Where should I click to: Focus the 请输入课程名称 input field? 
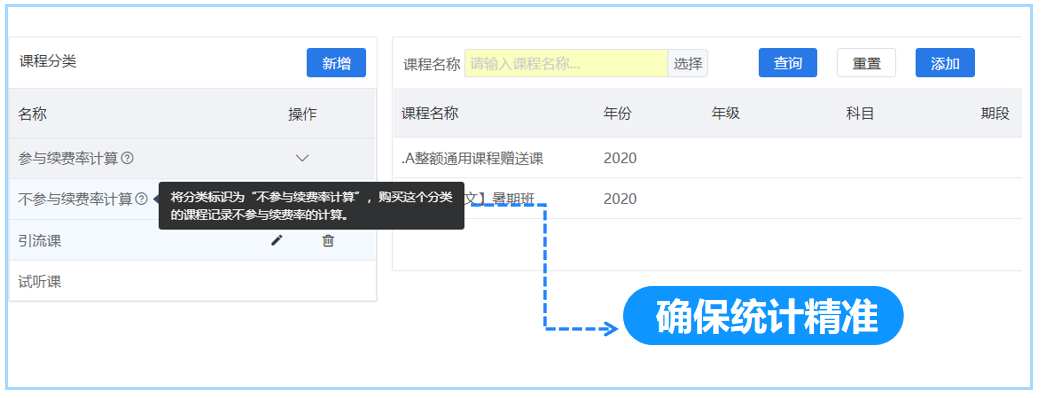click(566, 64)
